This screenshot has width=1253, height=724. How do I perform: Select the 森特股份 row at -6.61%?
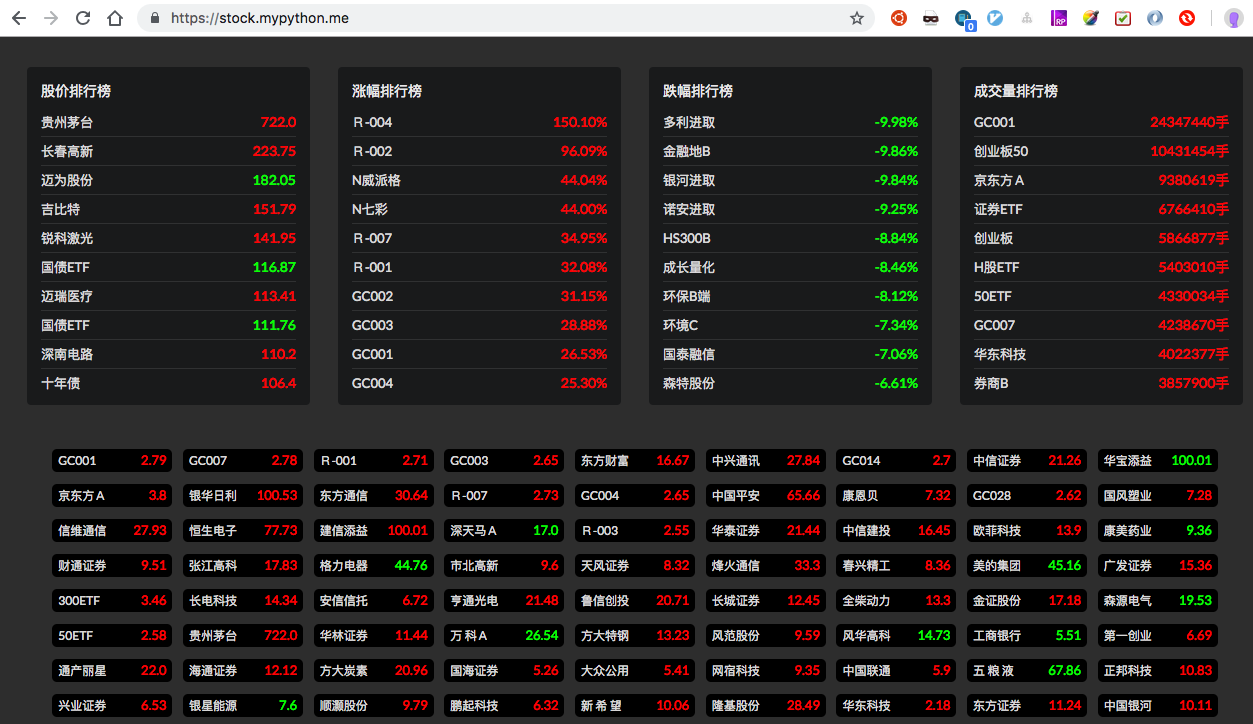(x=790, y=383)
